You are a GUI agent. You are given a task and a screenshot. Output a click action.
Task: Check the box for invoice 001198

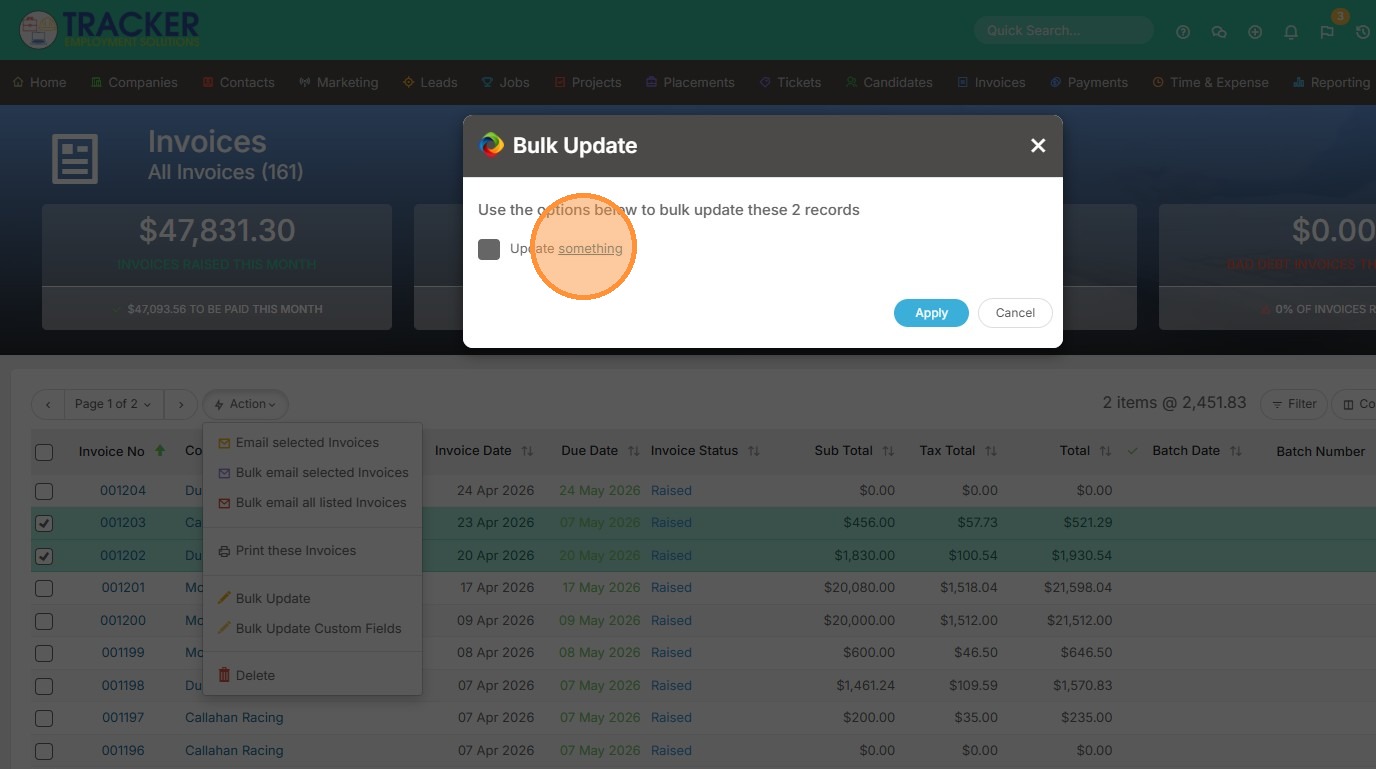[44, 686]
